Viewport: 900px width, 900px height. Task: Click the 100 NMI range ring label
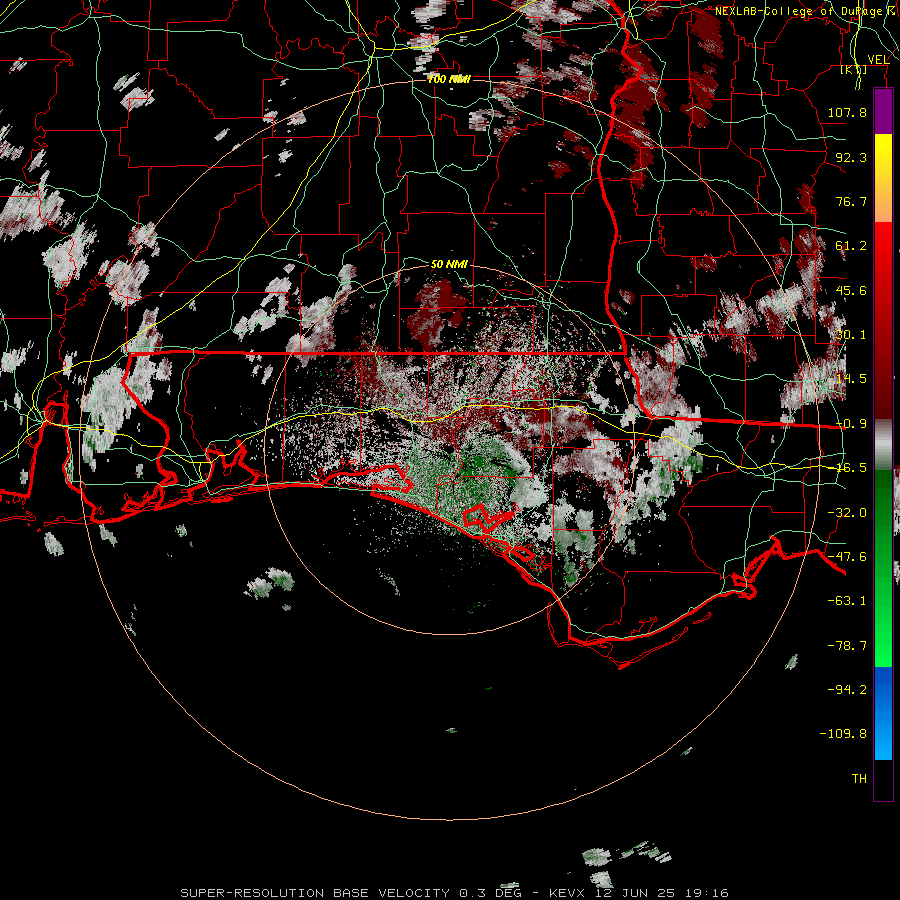449,79
